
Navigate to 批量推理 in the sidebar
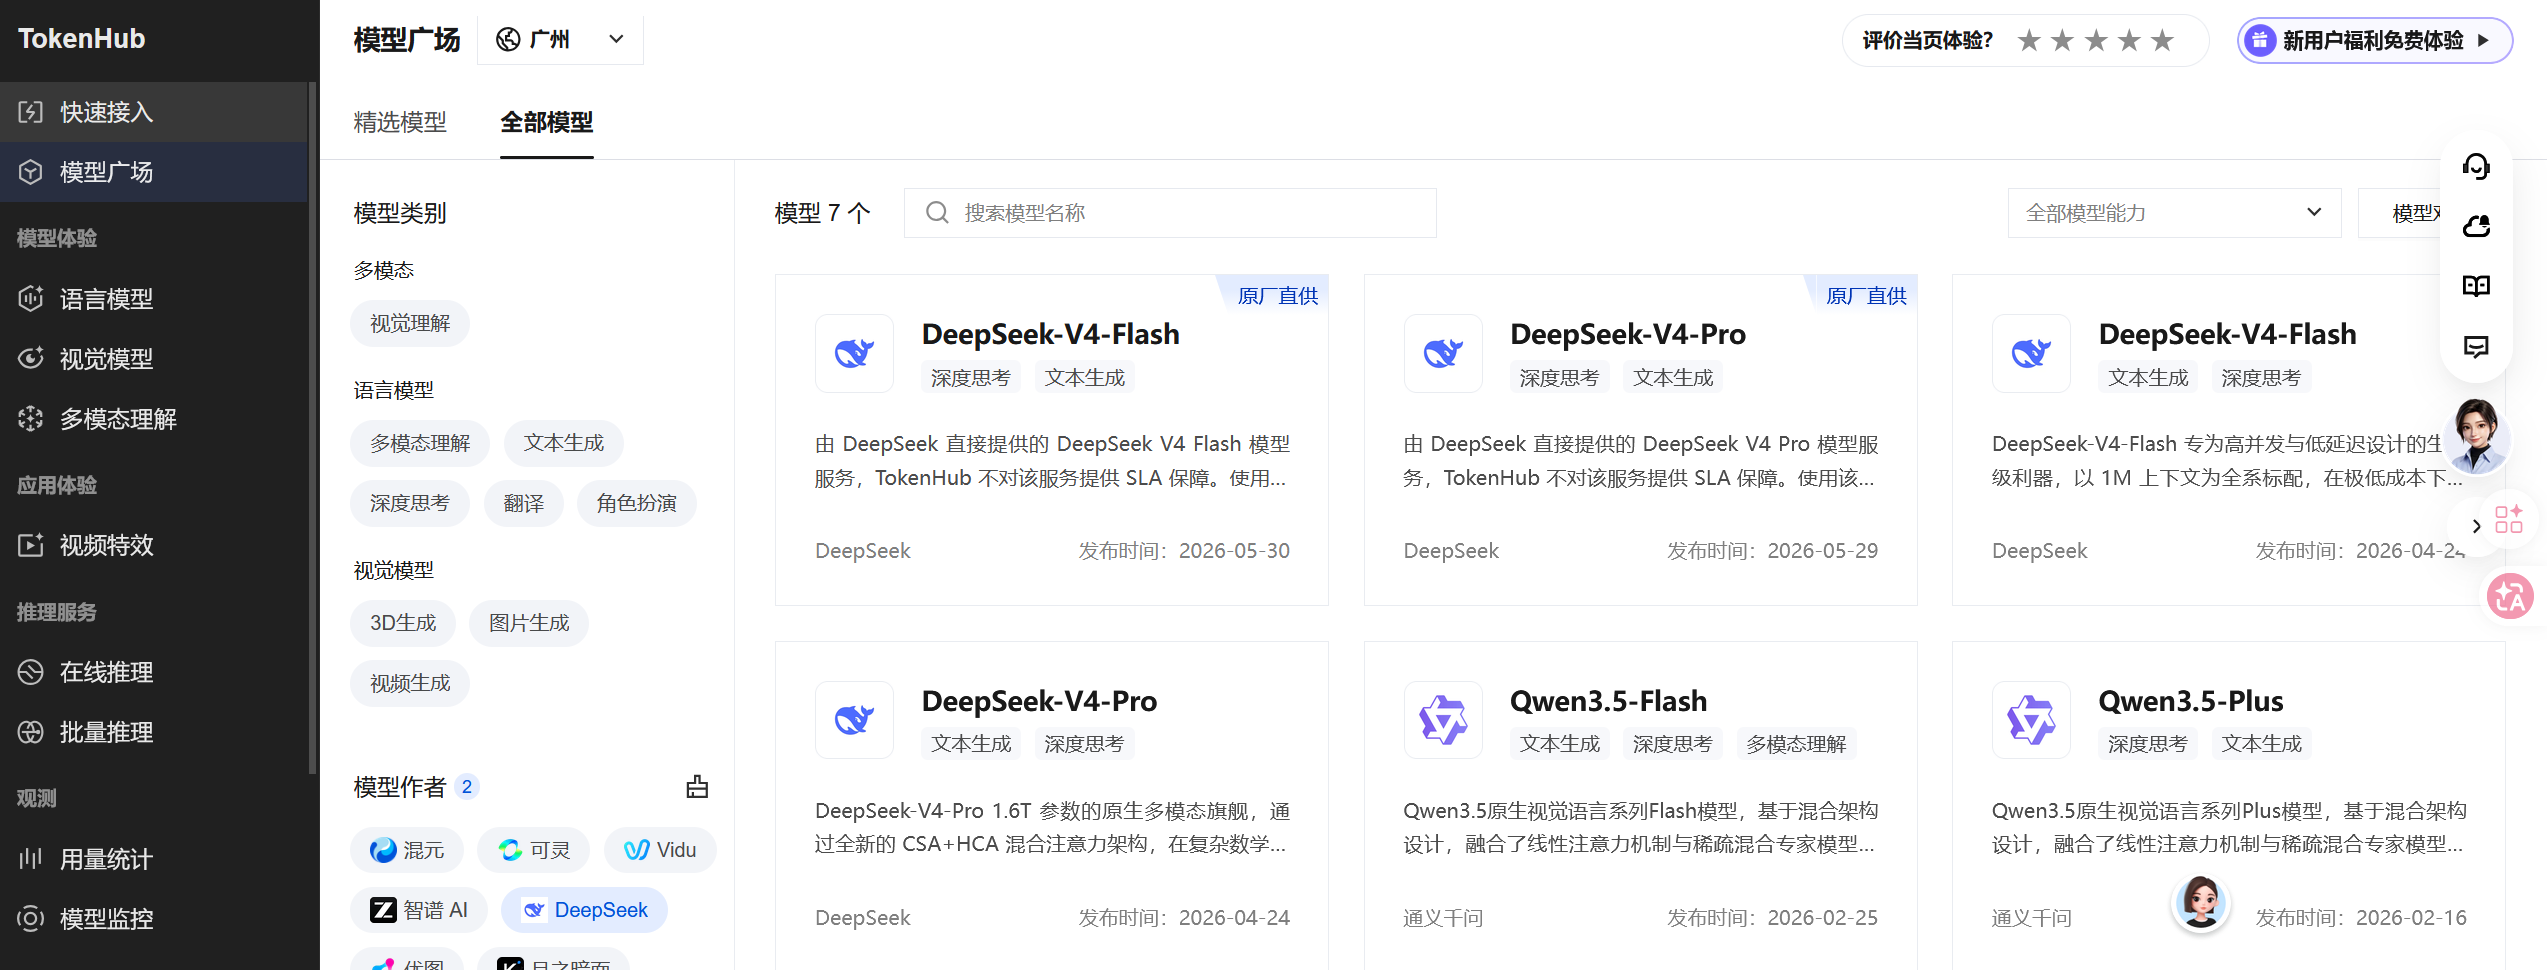[x=154, y=732]
